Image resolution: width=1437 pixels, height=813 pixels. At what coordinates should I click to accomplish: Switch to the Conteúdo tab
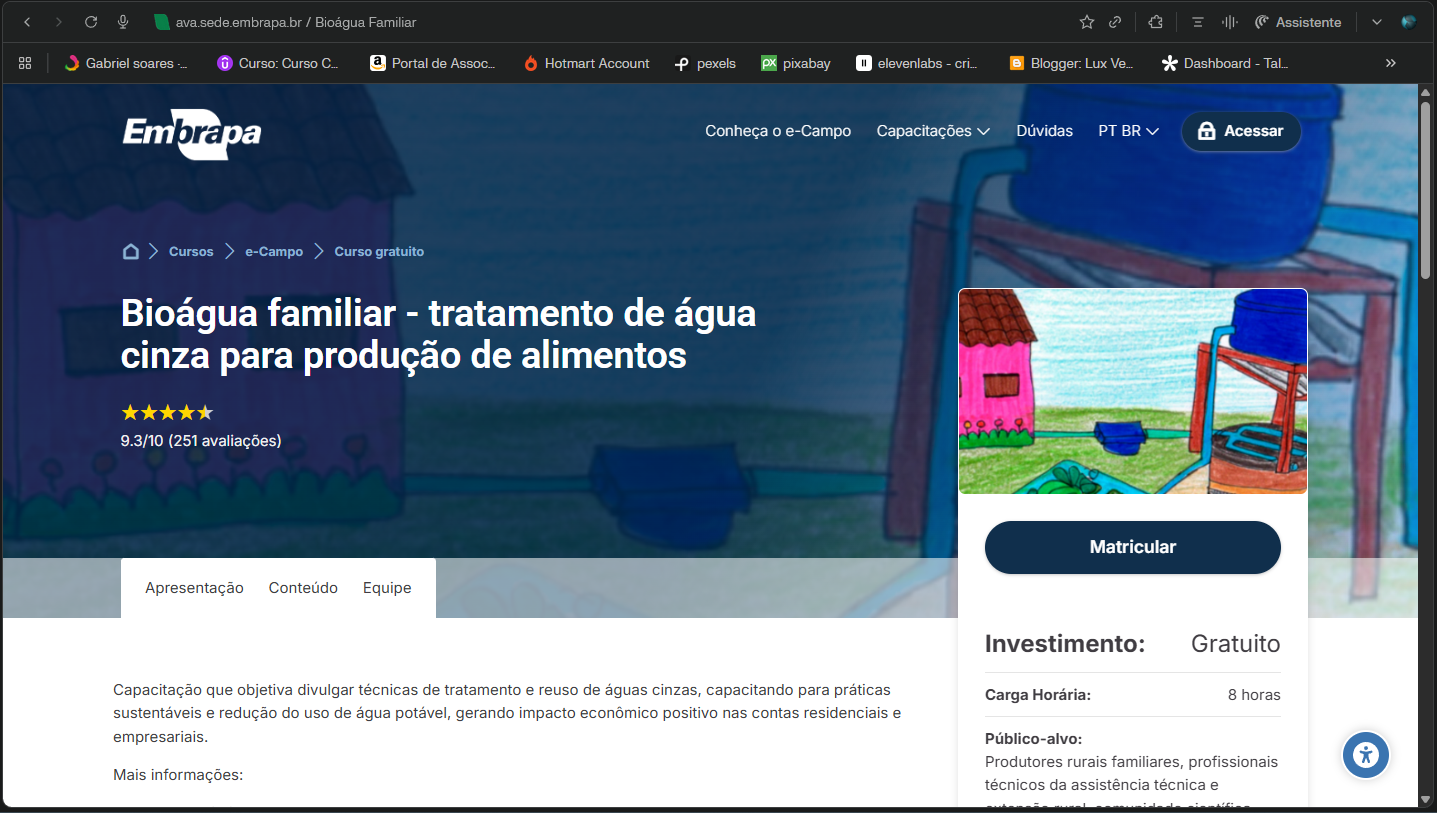(x=303, y=588)
